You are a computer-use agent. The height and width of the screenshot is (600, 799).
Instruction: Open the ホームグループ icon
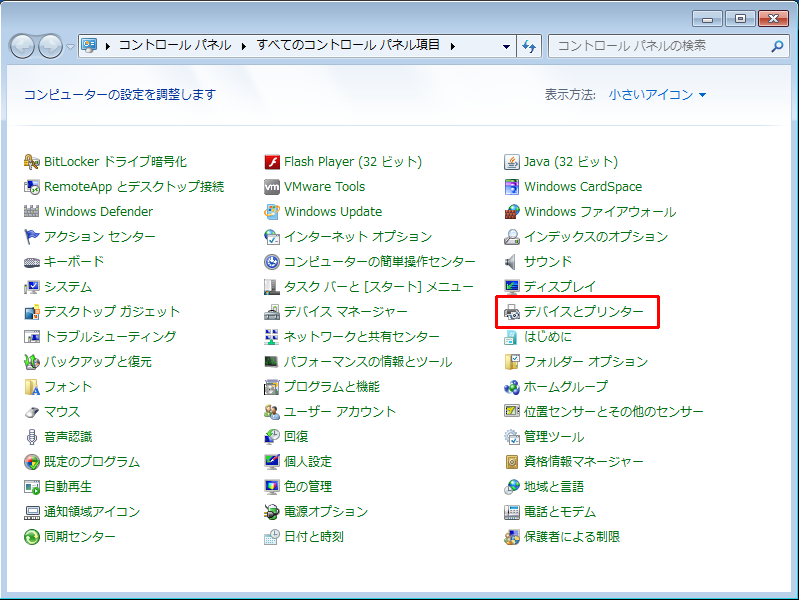[x=512, y=387]
